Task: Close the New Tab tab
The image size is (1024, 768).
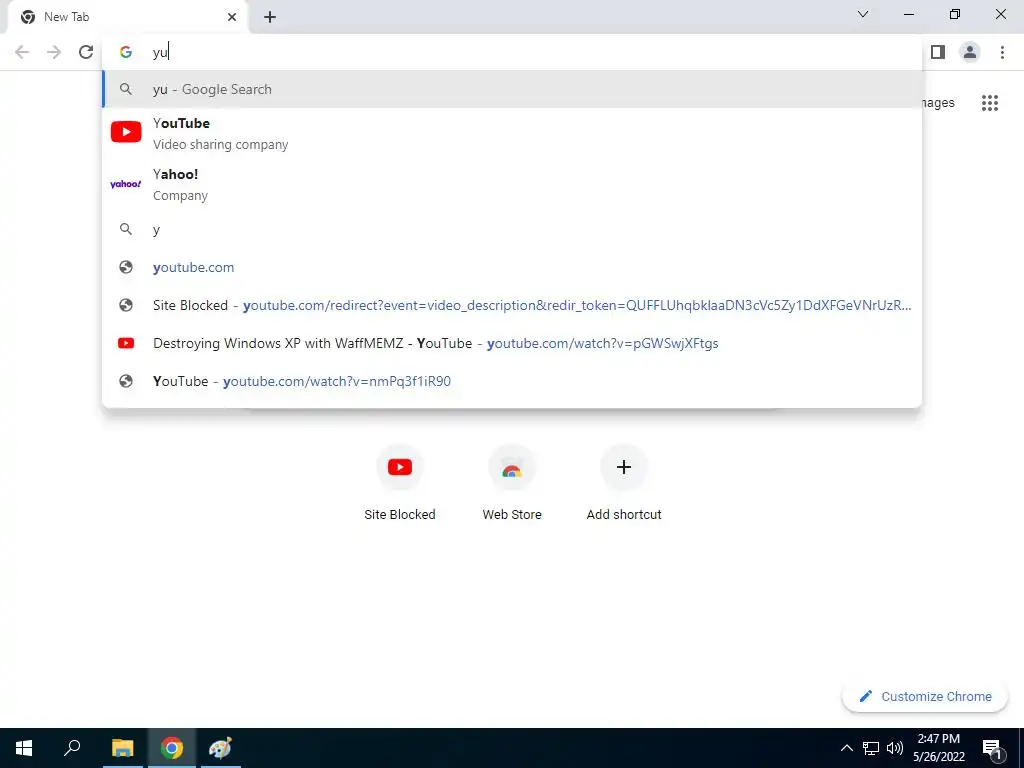Action: [x=232, y=17]
